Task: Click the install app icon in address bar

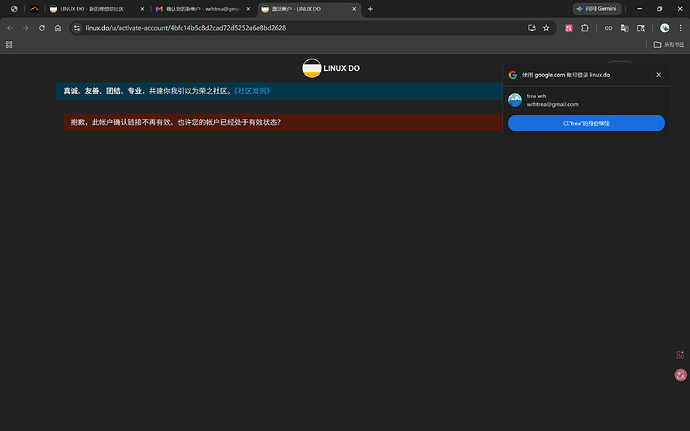Action: [x=532, y=28]
